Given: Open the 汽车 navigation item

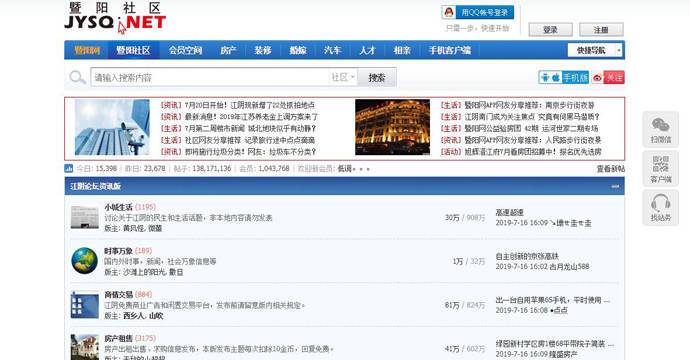Looking at the screenshot, I should click(332, 50).
